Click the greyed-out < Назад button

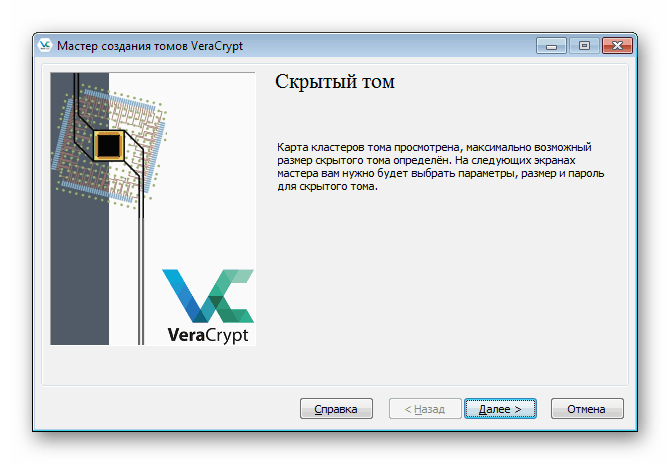pyautogui.click(x=425, y=408)
